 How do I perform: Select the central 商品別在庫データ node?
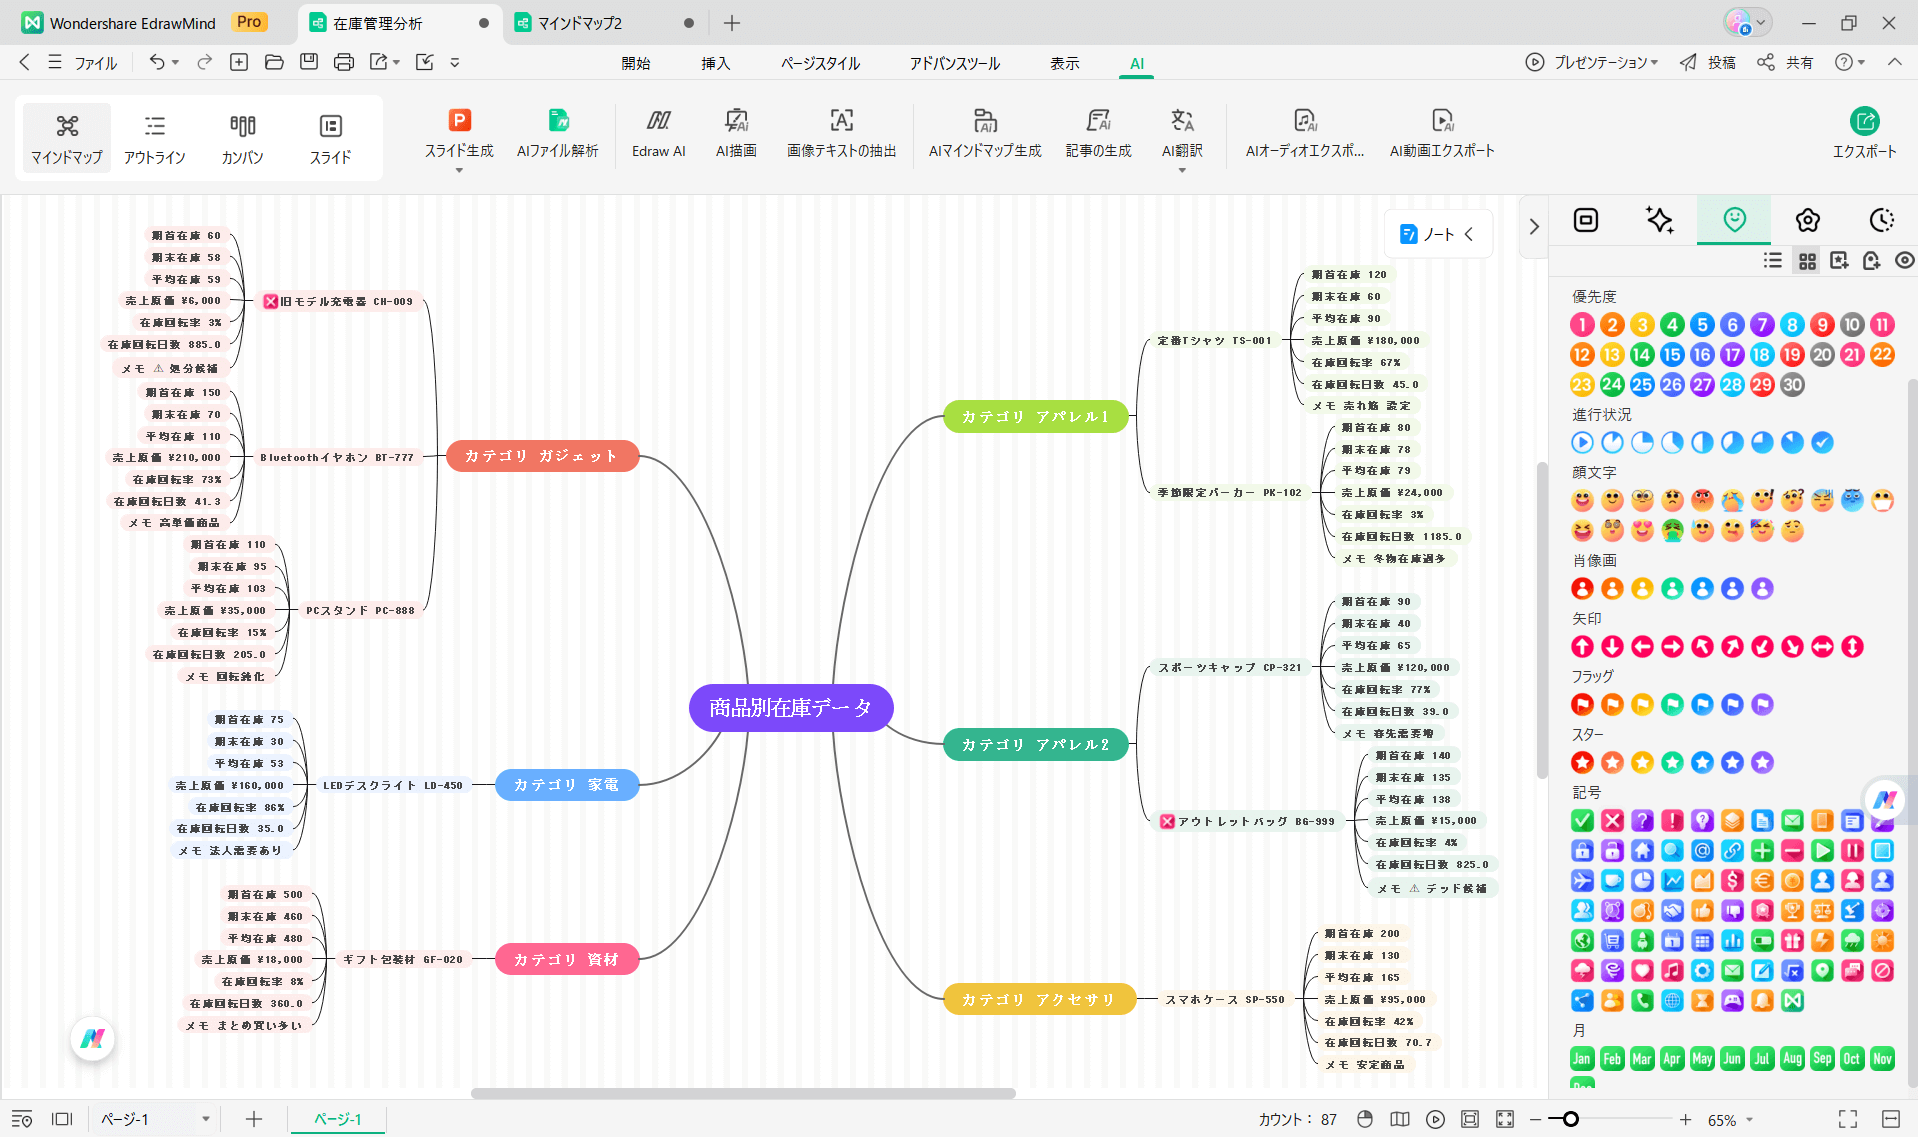[790, 708]
